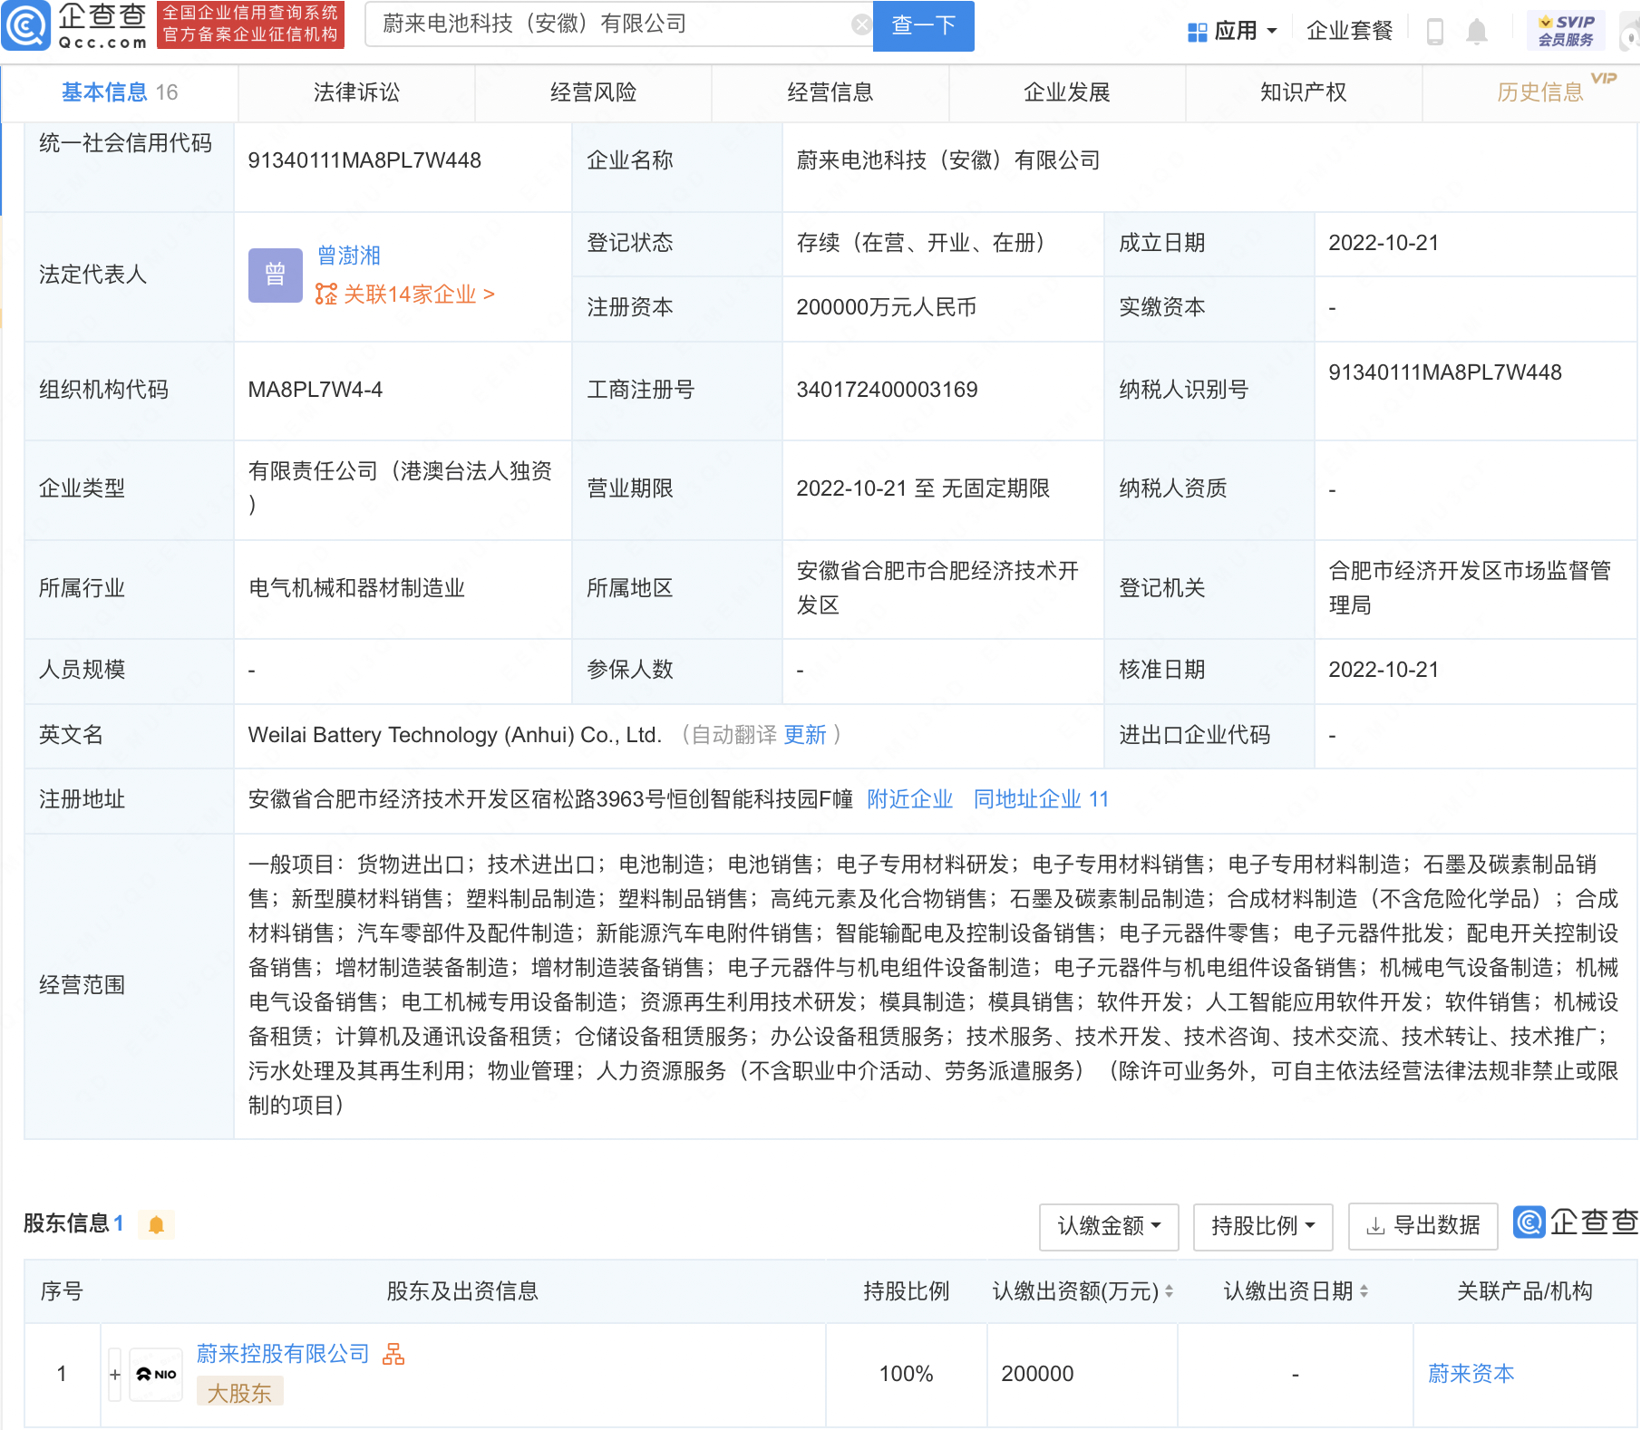Image resolution: width=1640 pixels, height=1430 pixels.
Task: Switch to the 知识产权 tab
Action: (1302, 92)
